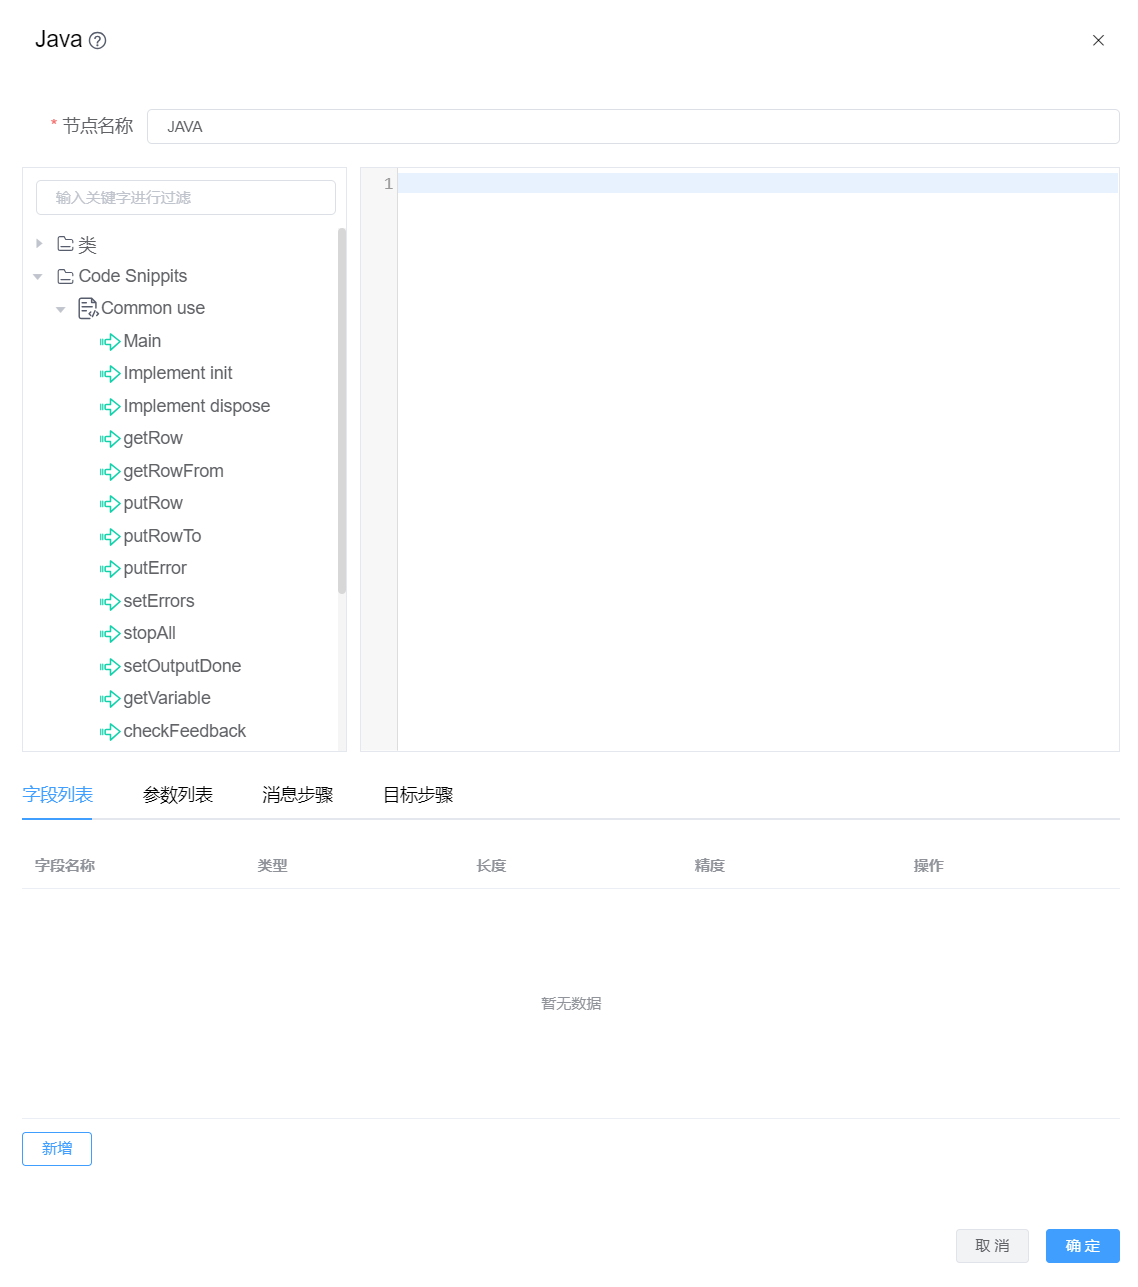Screen dimensions: 1138x1287
Task: Switch to the 参数列表 tab
Action: (x=178, y=795)
